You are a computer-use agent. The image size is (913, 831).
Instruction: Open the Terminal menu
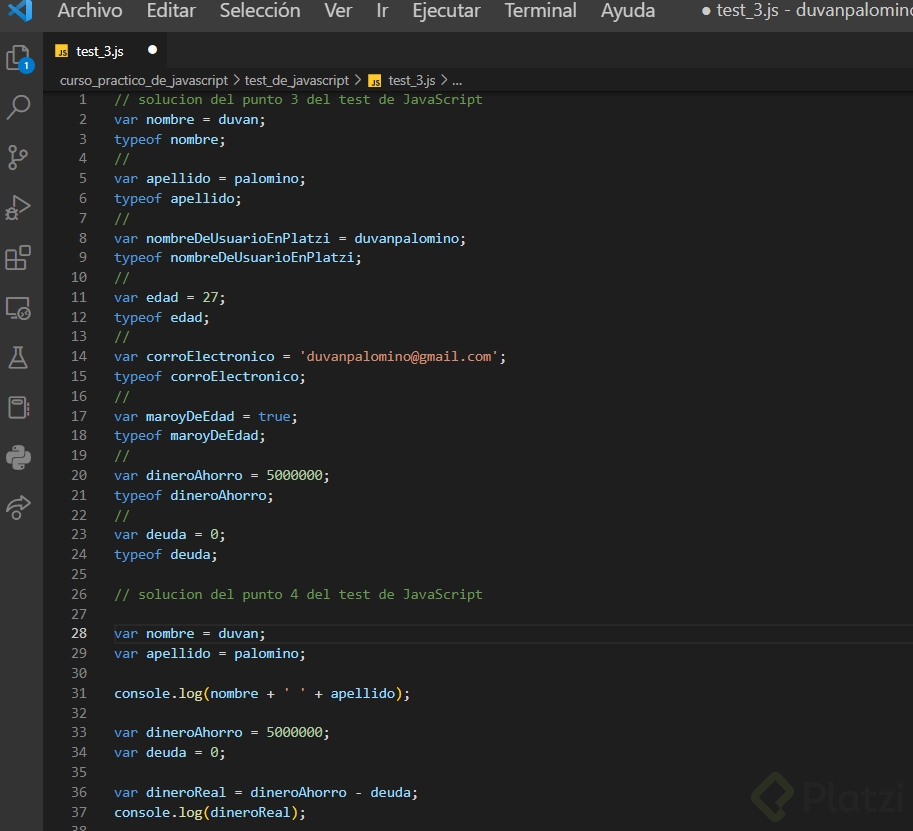(540, 10)
